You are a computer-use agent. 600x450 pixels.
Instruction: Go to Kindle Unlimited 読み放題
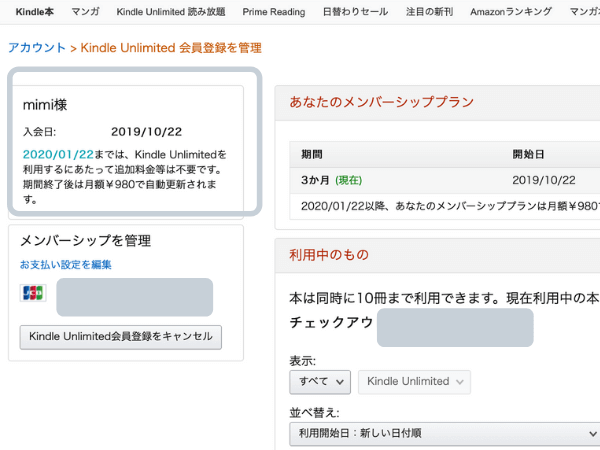click(x=171, y=12)
